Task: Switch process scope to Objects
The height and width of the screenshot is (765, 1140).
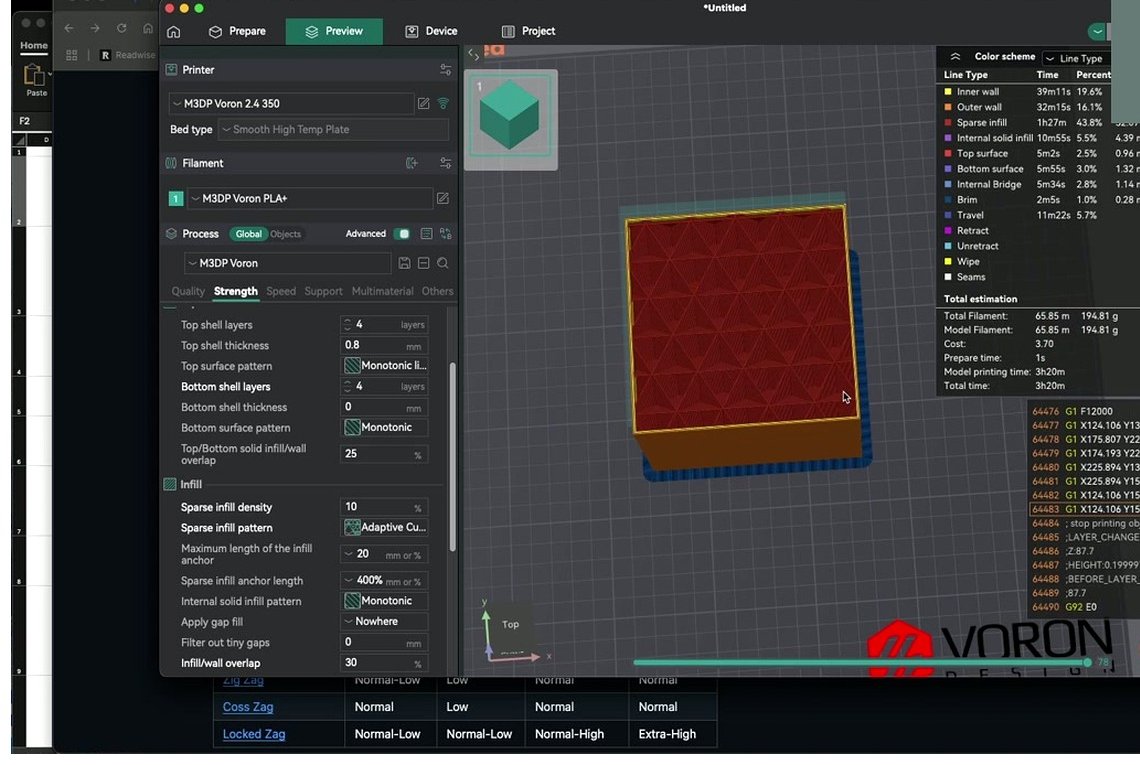Action: [x=286, y=233]
